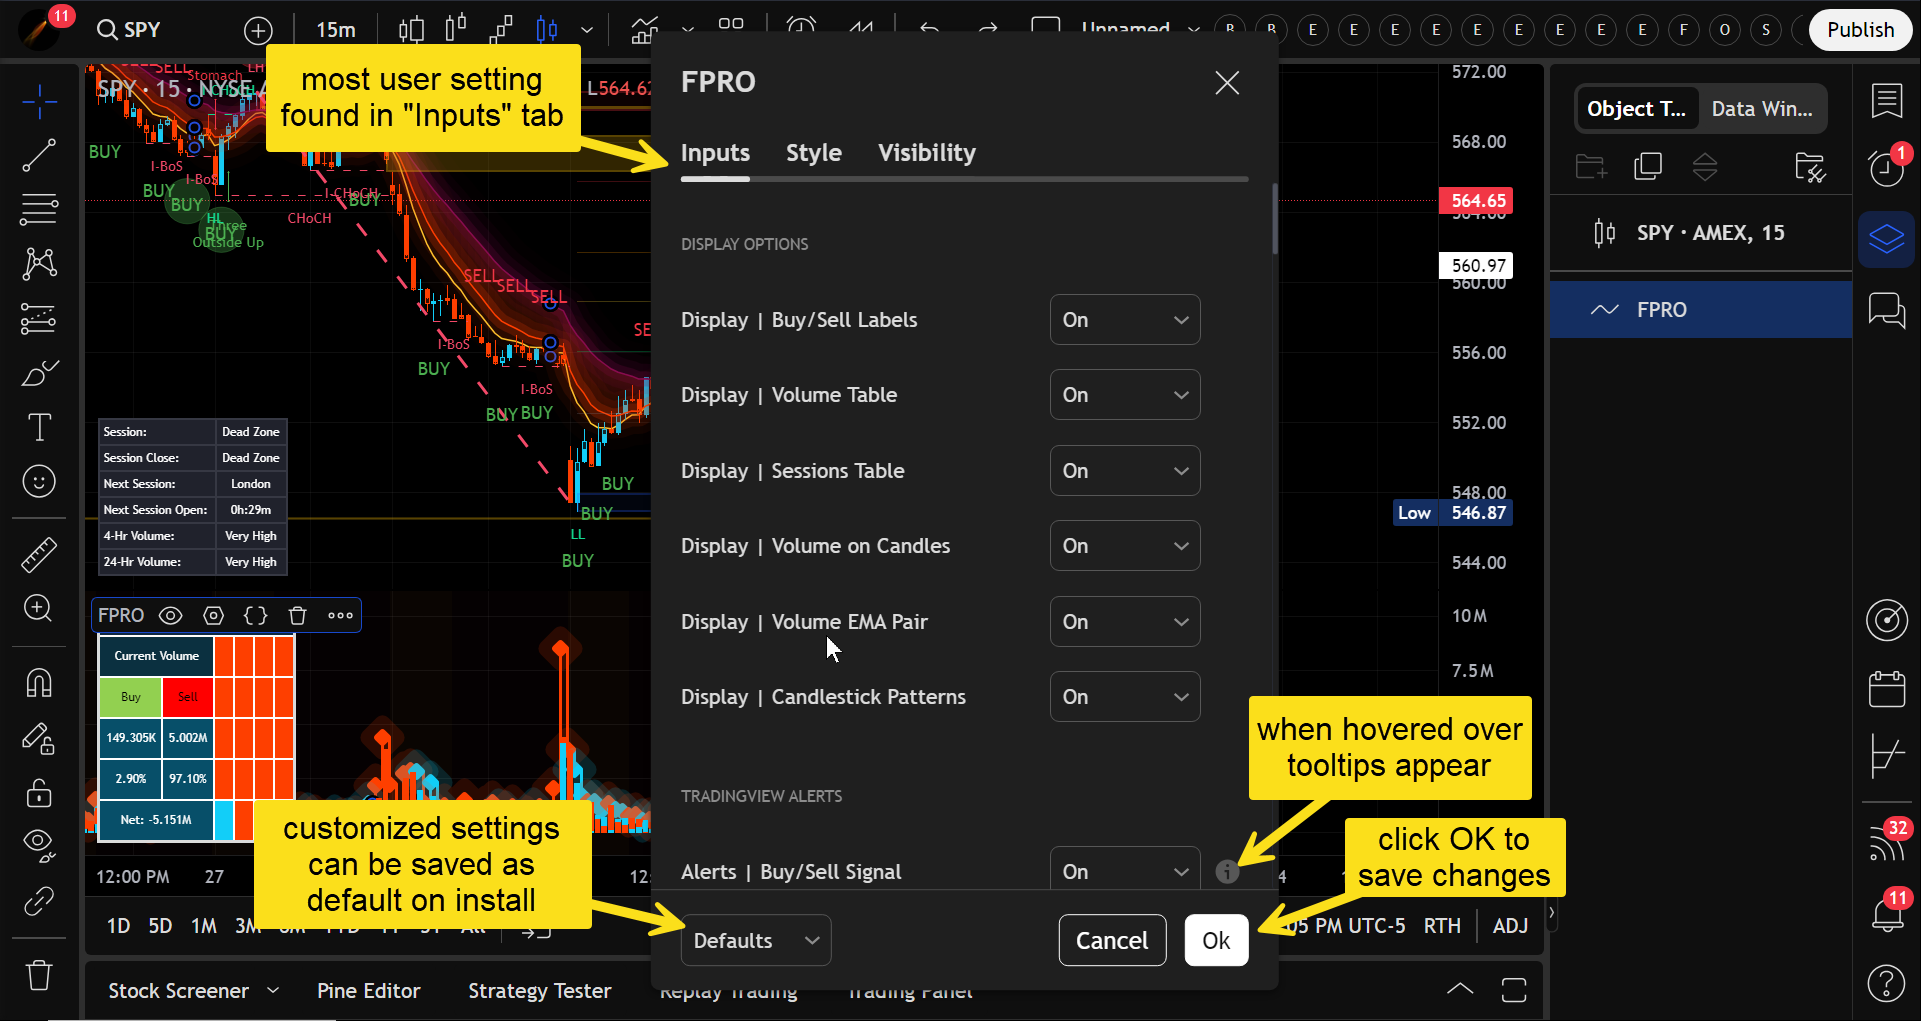The image size is (1921, 1021).
Task: Delete FPRO indicator with trash icon
Action: point(297,615)
